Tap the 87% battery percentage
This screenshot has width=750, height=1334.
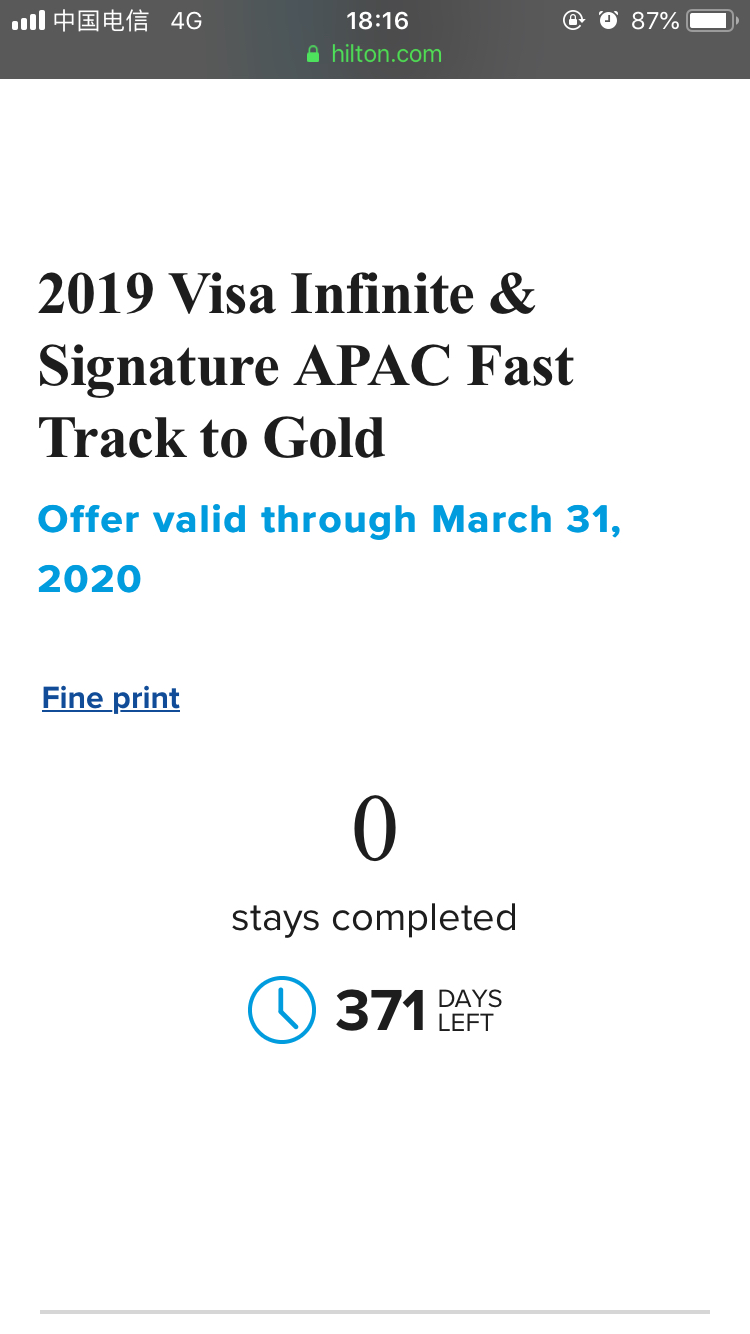coord(655,20)
